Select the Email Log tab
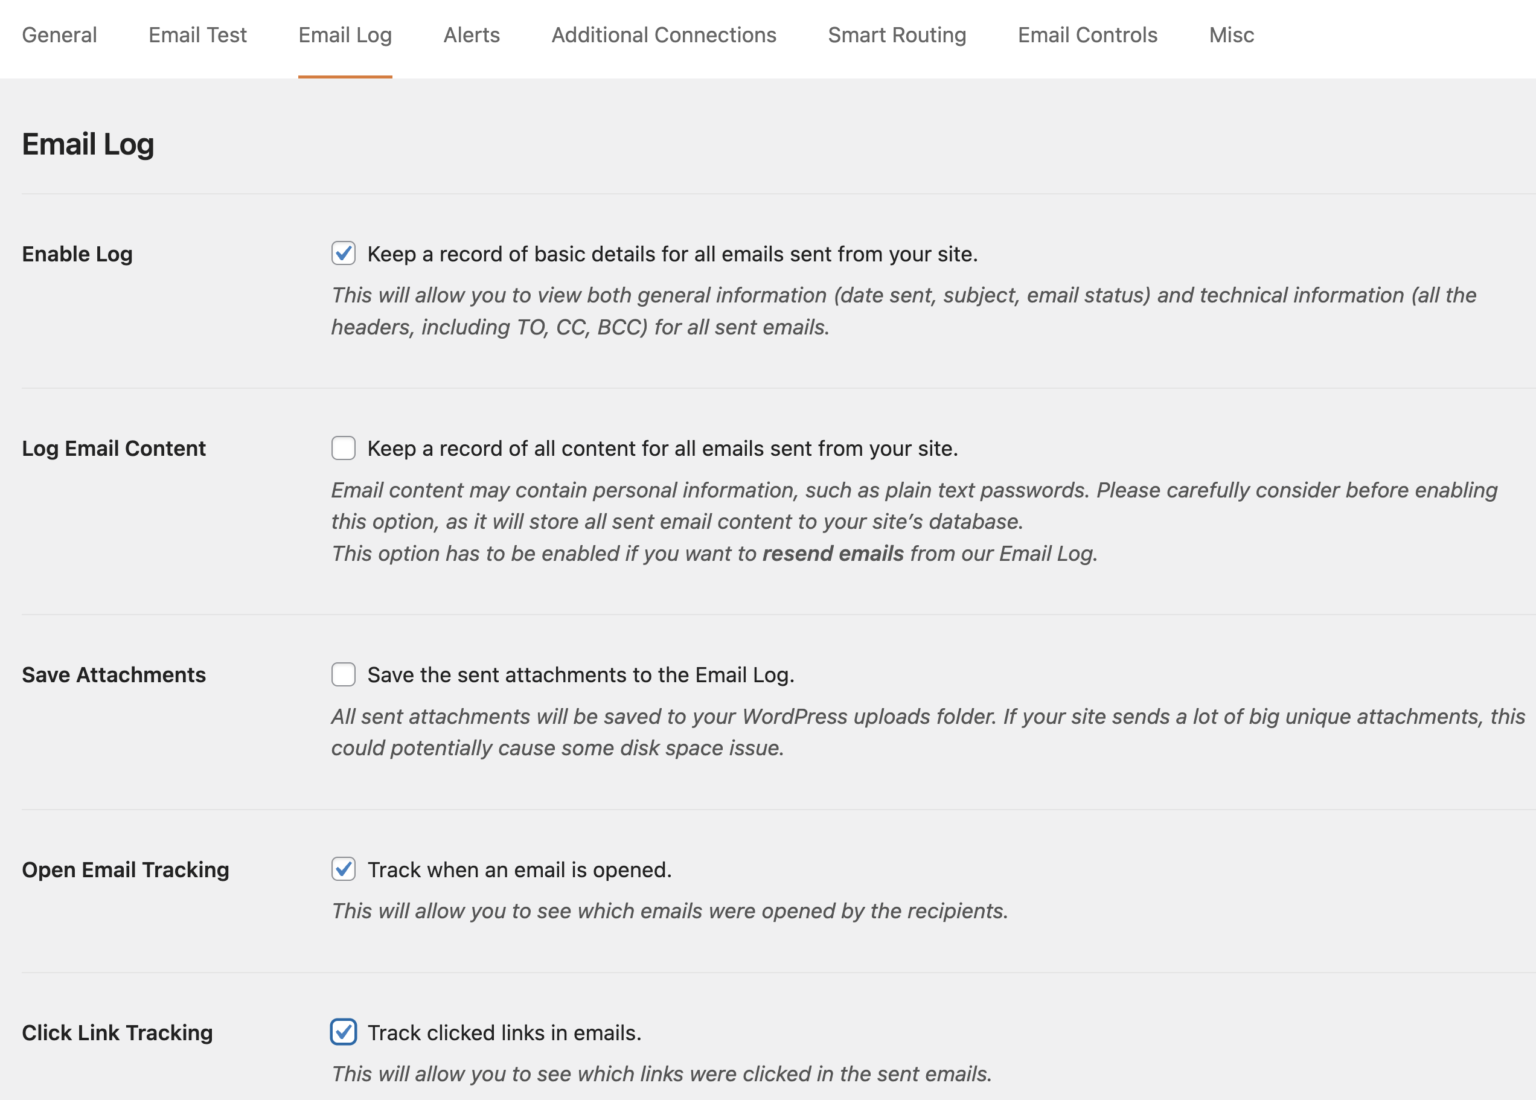This screenshot has height=1100, width=1536. pos(345,35)
